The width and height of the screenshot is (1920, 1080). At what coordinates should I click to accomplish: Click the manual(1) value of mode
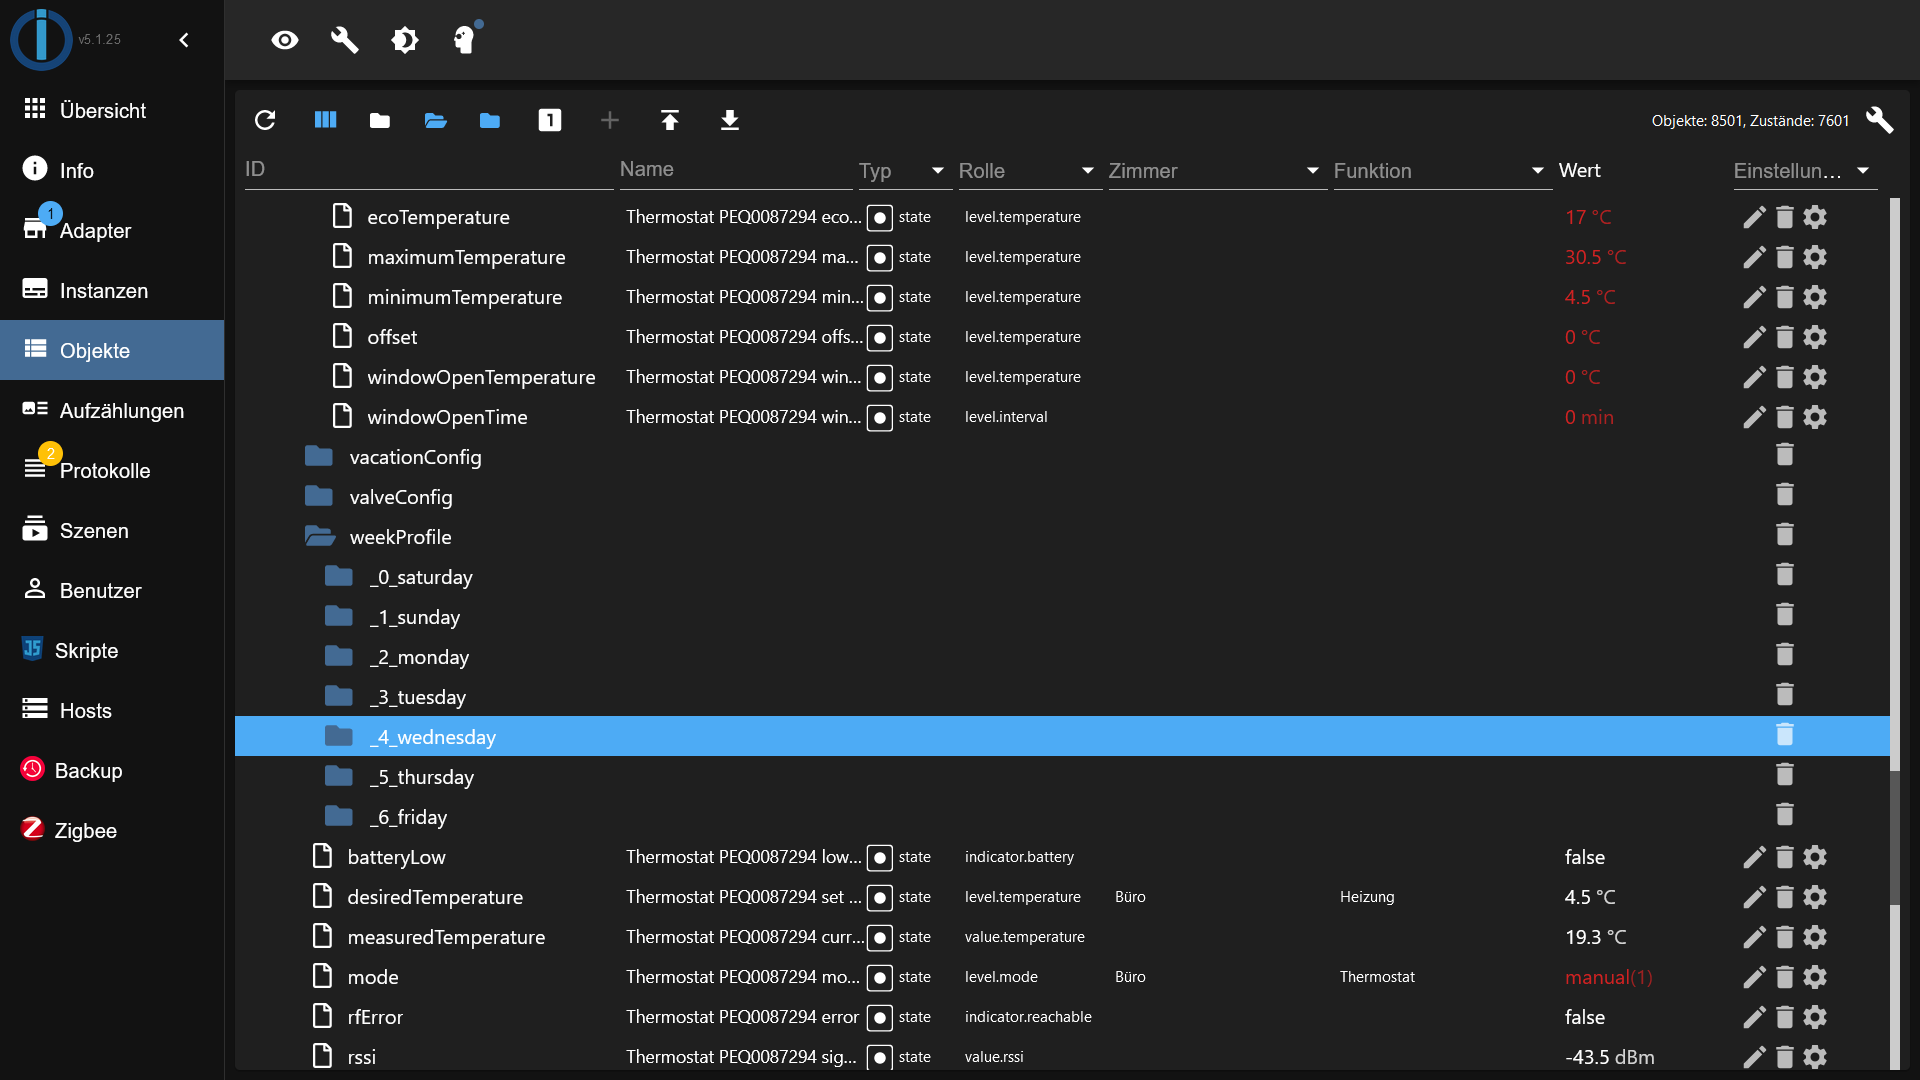point(1608,977)
